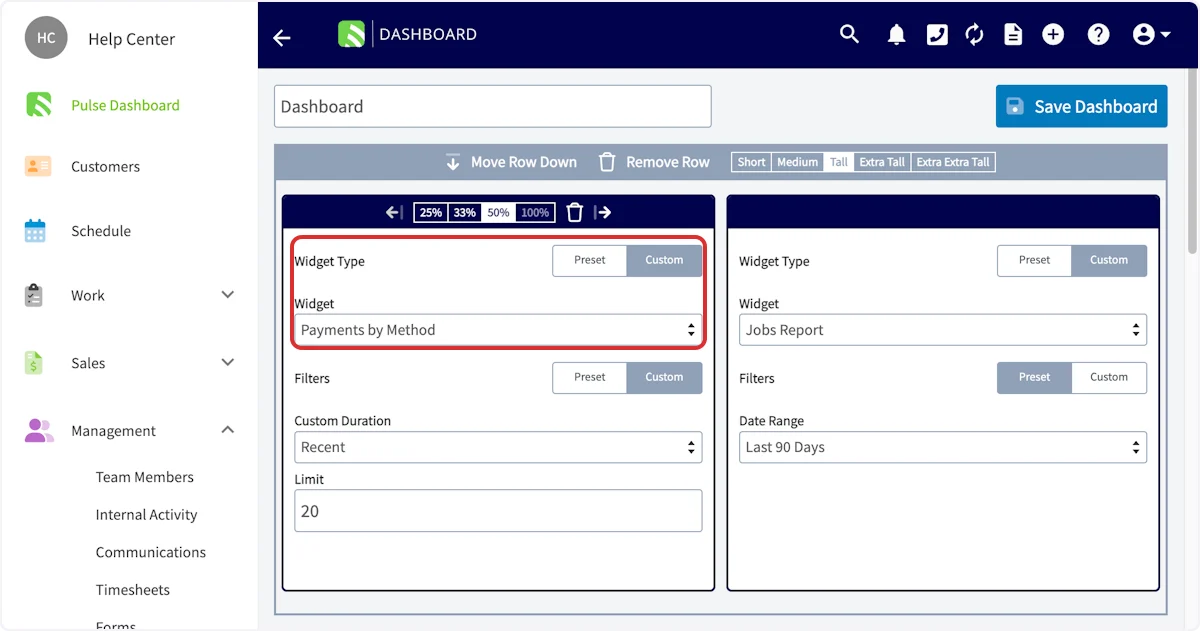The width and height of the screenshot is (1200, 631).
Task: Click the Management people icon
Action: (39, 431)
